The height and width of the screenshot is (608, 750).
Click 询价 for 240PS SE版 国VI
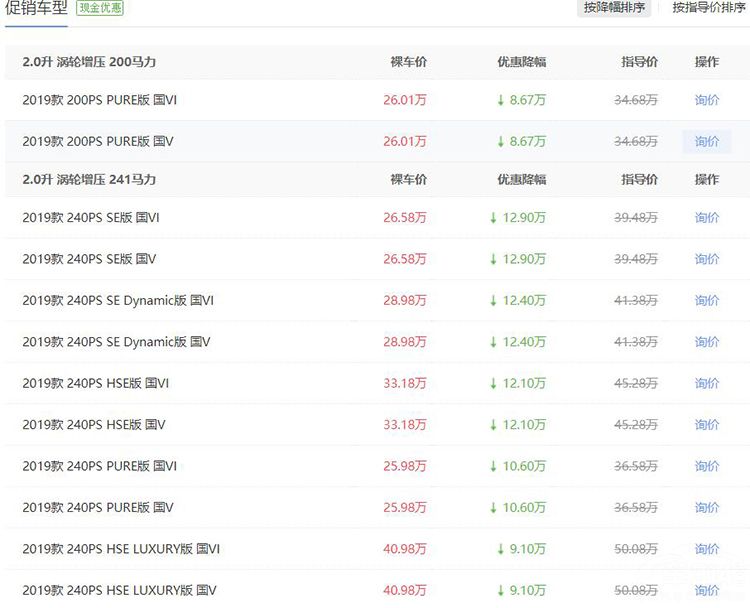pyautogui.click(x=707, y=217)
